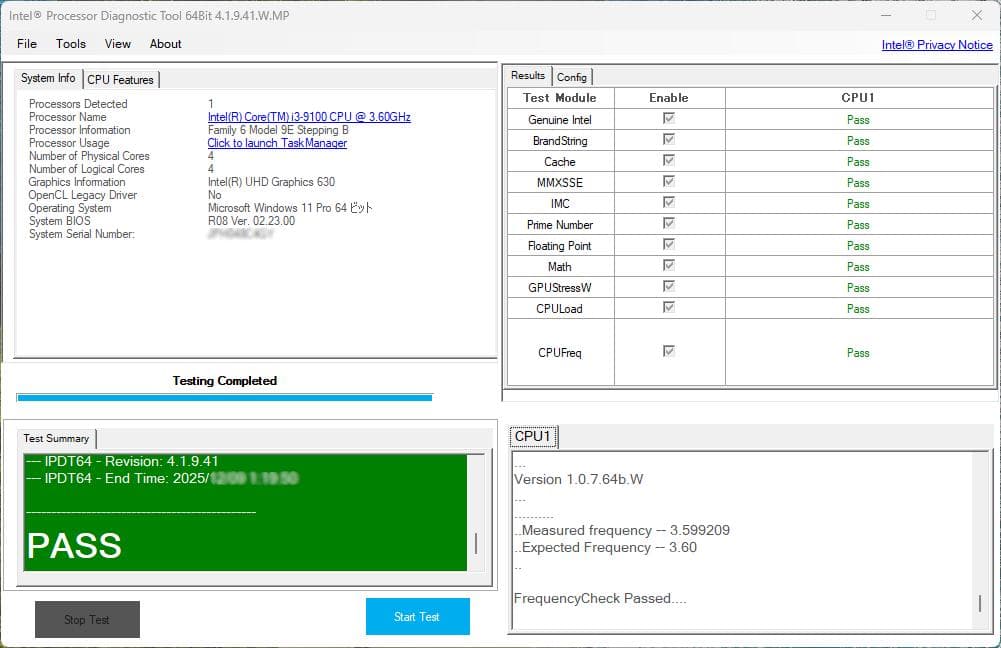The width and height of the screenshot is (1001, 648).
Task: Uncheck the GPUStressW test
Action: click(x=668, y=287)
